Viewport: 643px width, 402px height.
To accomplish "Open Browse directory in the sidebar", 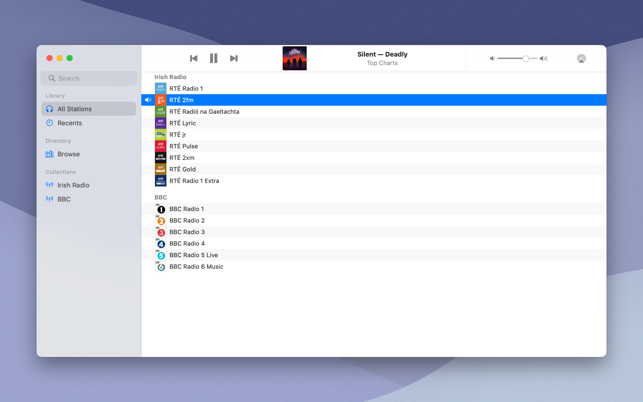I will coord(89,154).
